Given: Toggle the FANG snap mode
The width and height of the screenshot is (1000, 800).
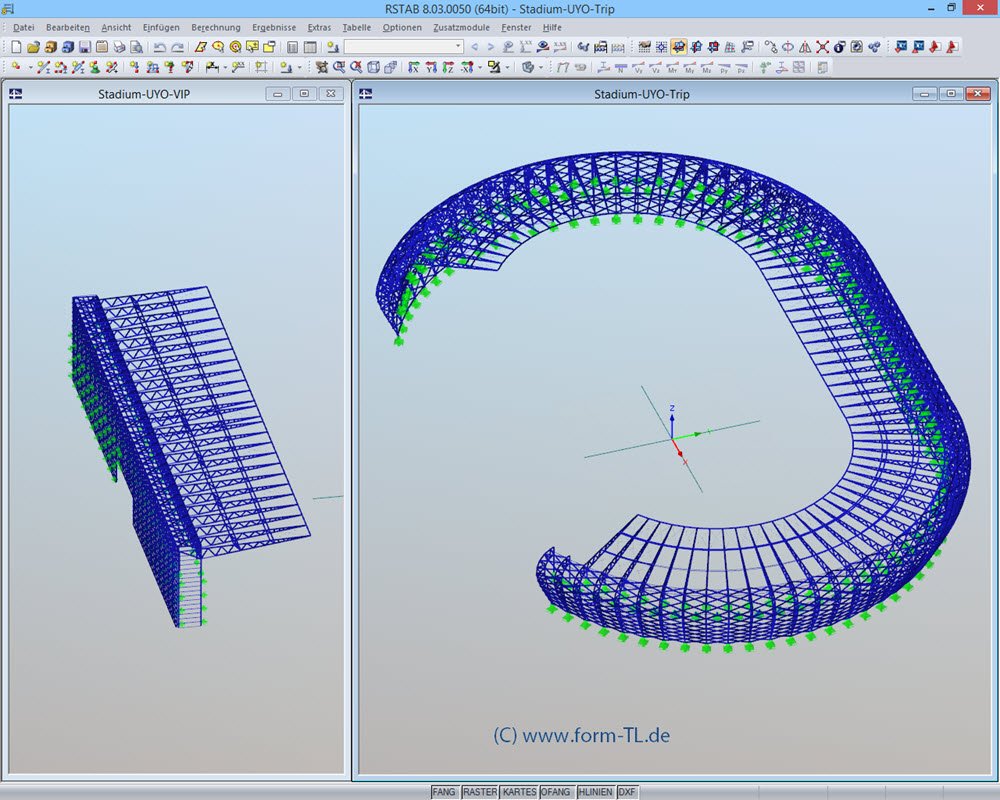Looking at the screenshot, I should point(444,791).
